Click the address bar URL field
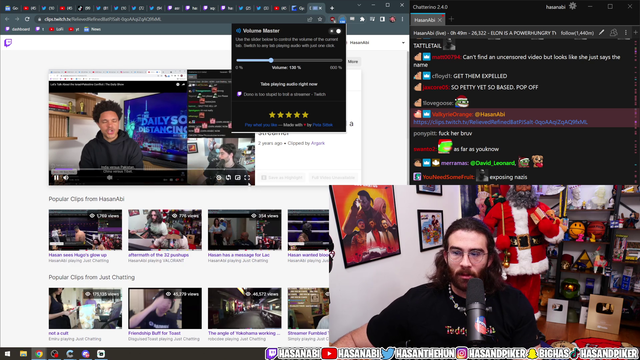 click(171, 19)
